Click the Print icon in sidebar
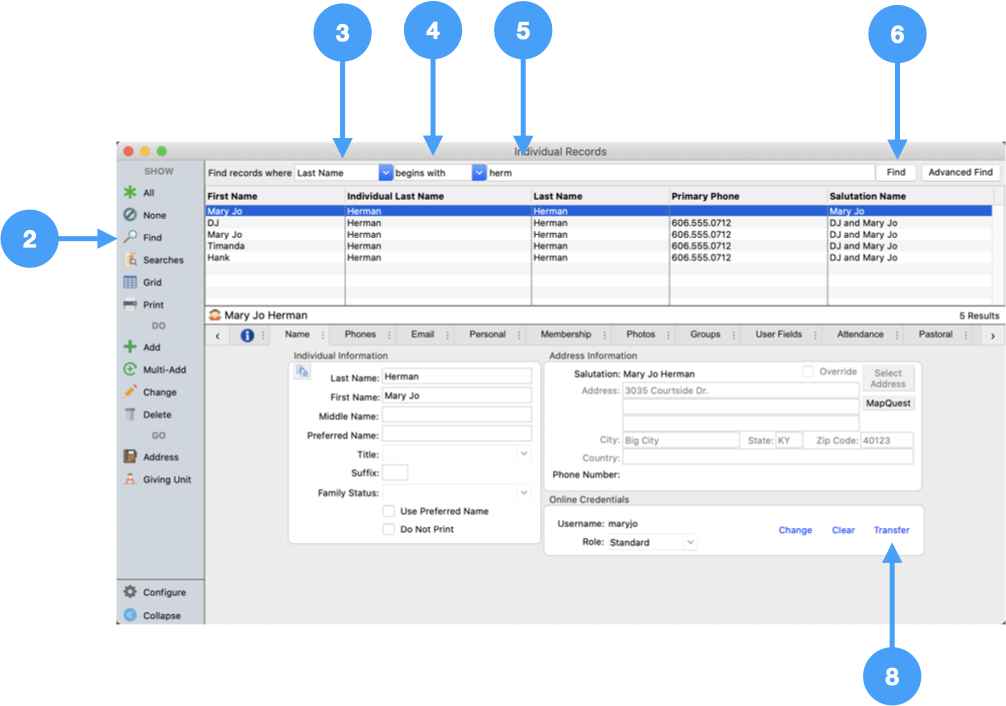 [130, 305]
